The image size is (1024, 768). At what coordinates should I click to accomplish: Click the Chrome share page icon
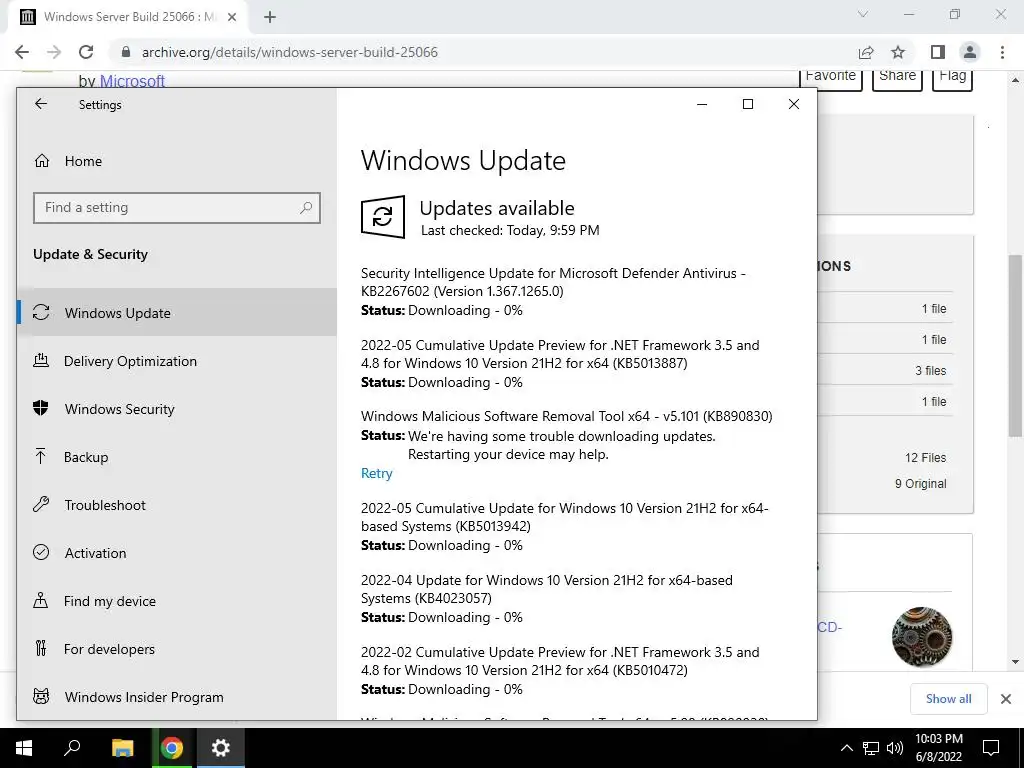(866, 52)
